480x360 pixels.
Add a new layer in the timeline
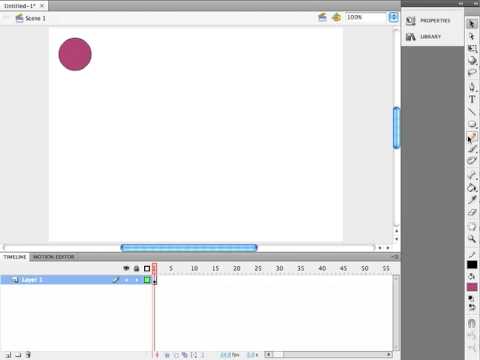(8, 355)
